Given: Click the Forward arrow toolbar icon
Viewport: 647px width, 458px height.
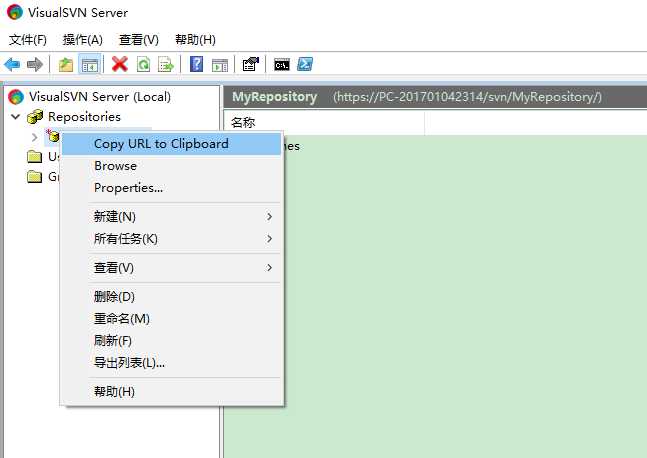Looking at the screenshot, I should [x=35, y=64].
